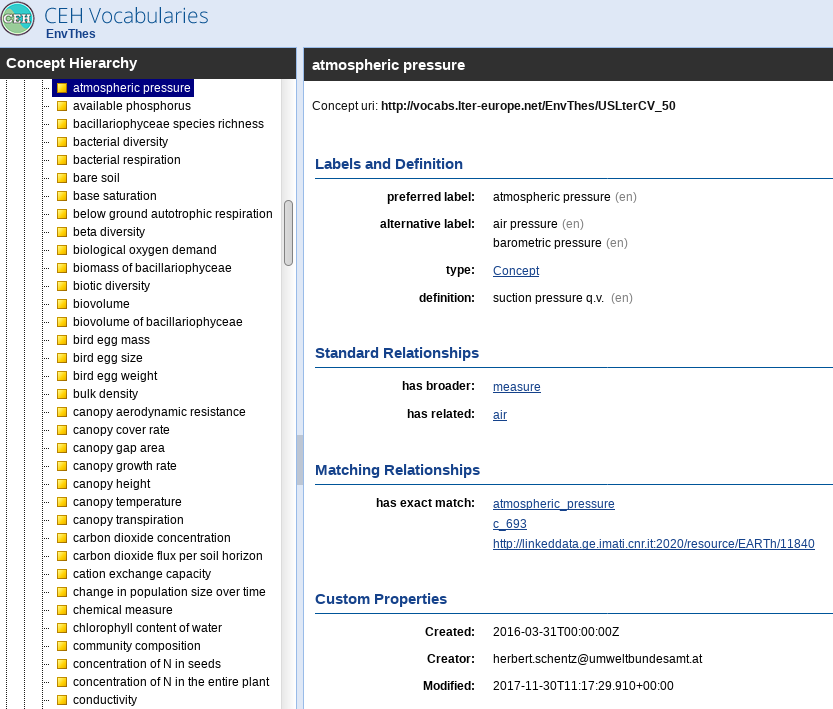Open the broader concept measure link
The width and height of the screenshot is (833, 709).
pyautogui.click(x=516, y=387)
